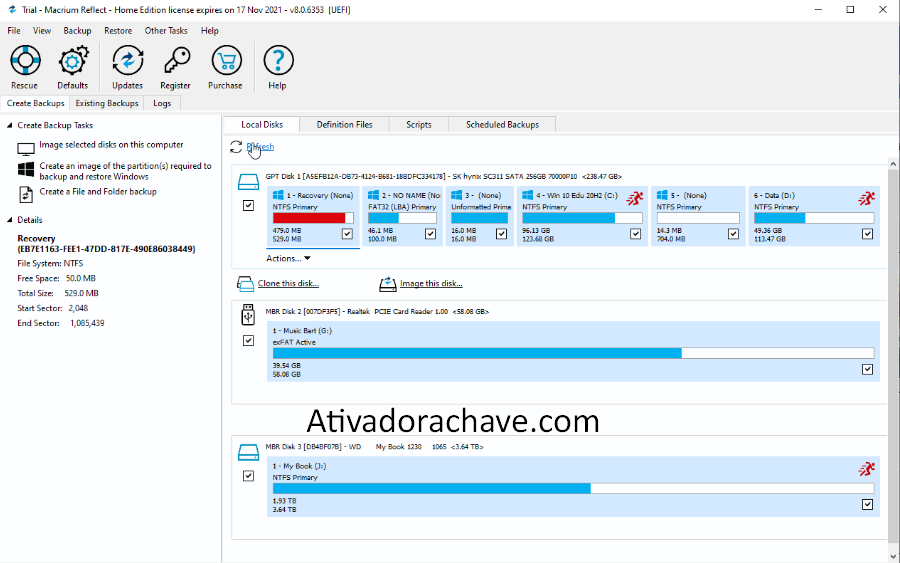This screenshot has height=563, width=900.
Task: Open Help question mark icon
Action: click(x=277, y=62)
